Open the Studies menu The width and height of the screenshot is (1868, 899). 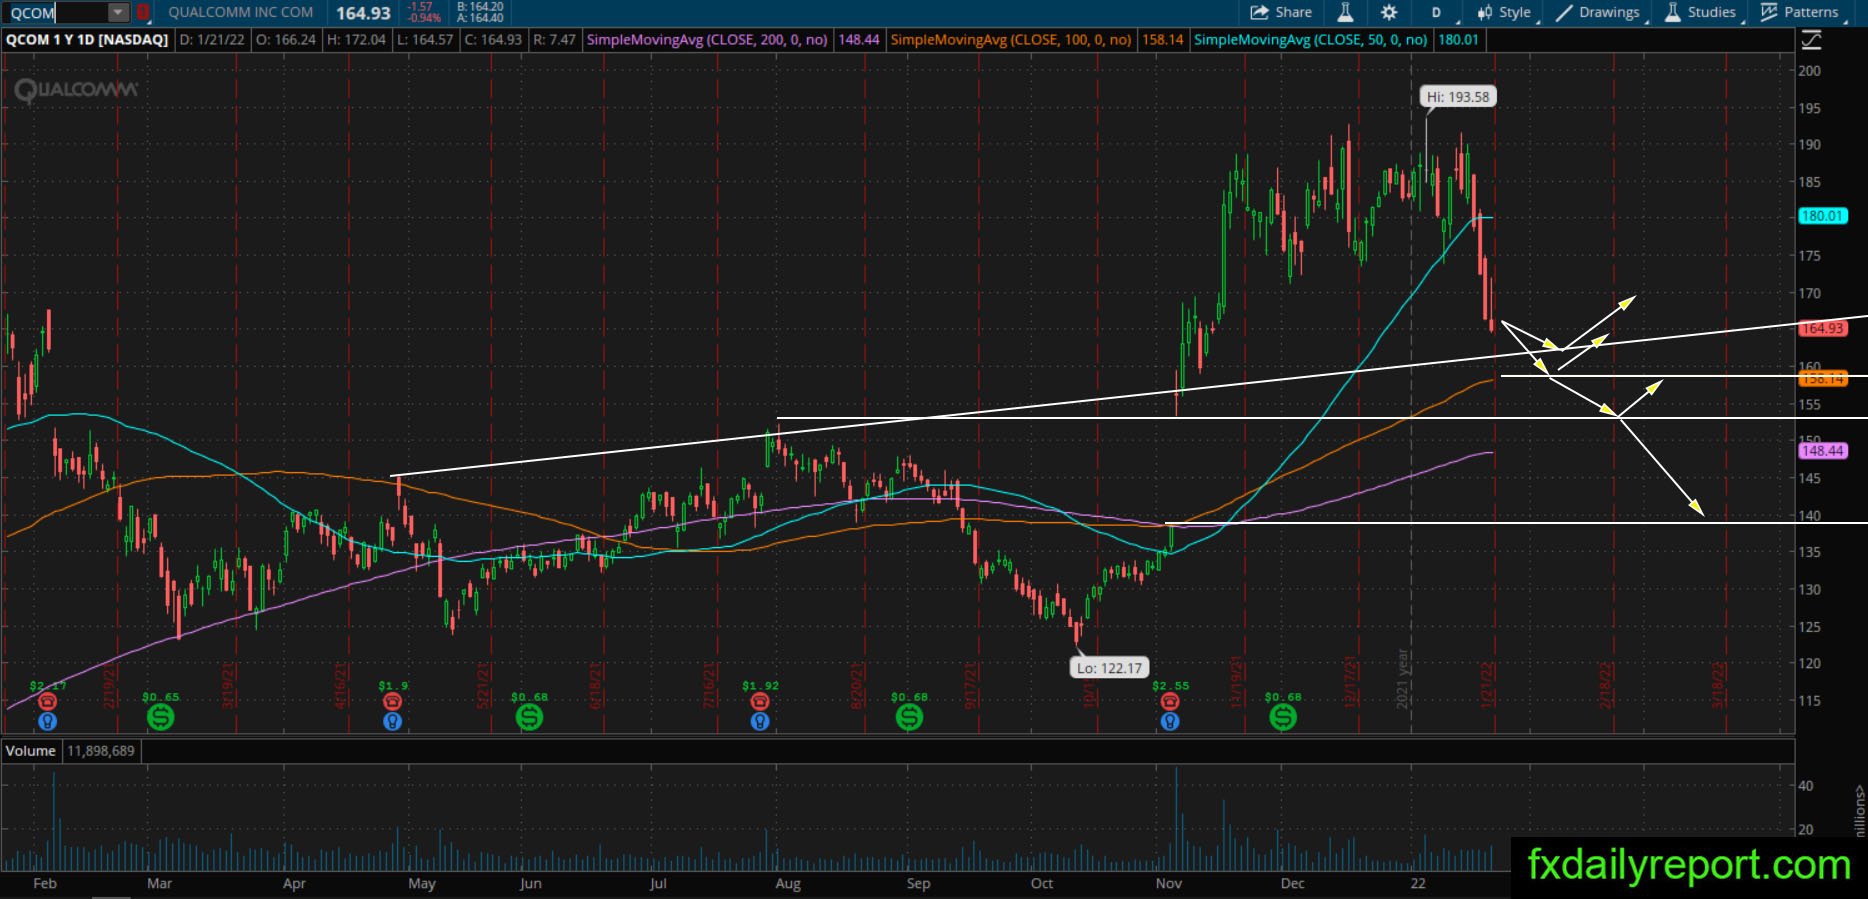tap(1700, 12)
